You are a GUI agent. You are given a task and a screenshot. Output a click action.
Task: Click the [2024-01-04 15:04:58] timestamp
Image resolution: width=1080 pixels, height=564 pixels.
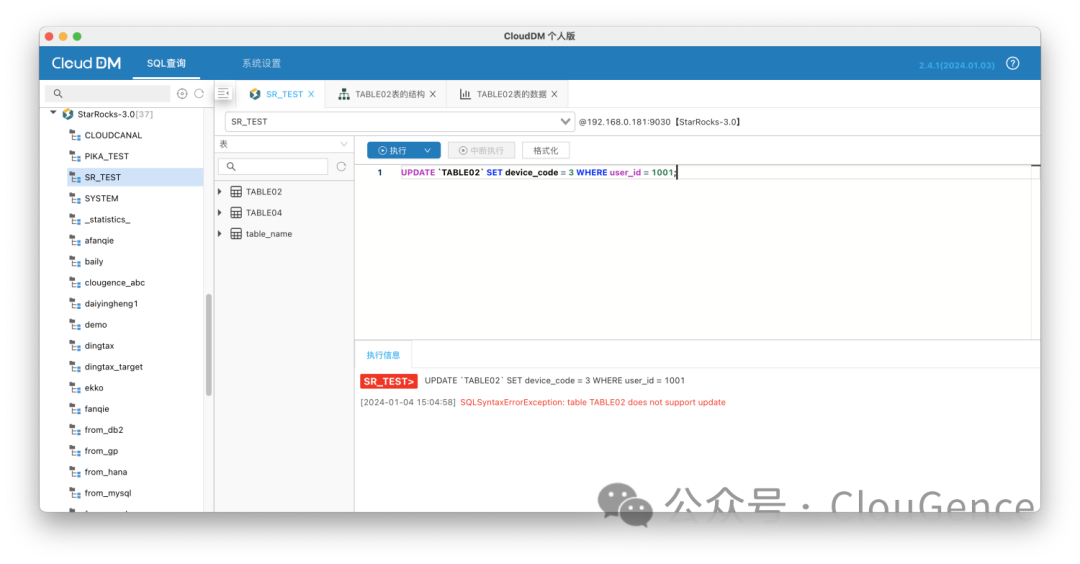(408, 402)
